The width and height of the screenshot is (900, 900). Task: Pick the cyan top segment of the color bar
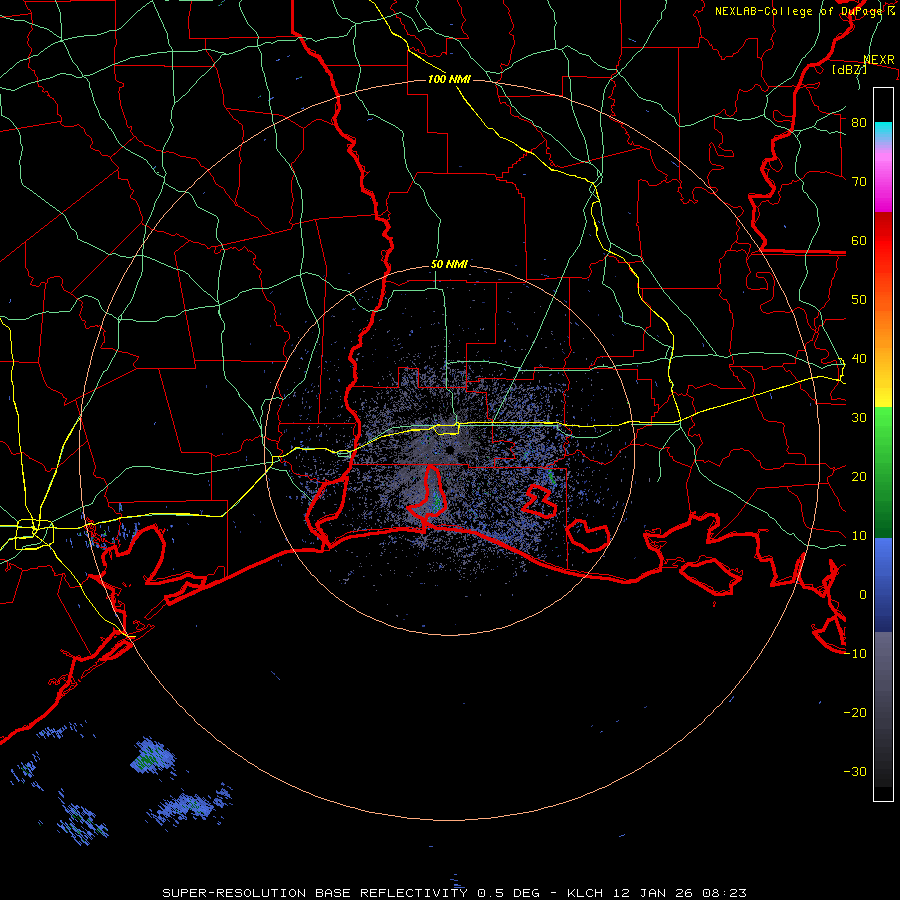883,133
